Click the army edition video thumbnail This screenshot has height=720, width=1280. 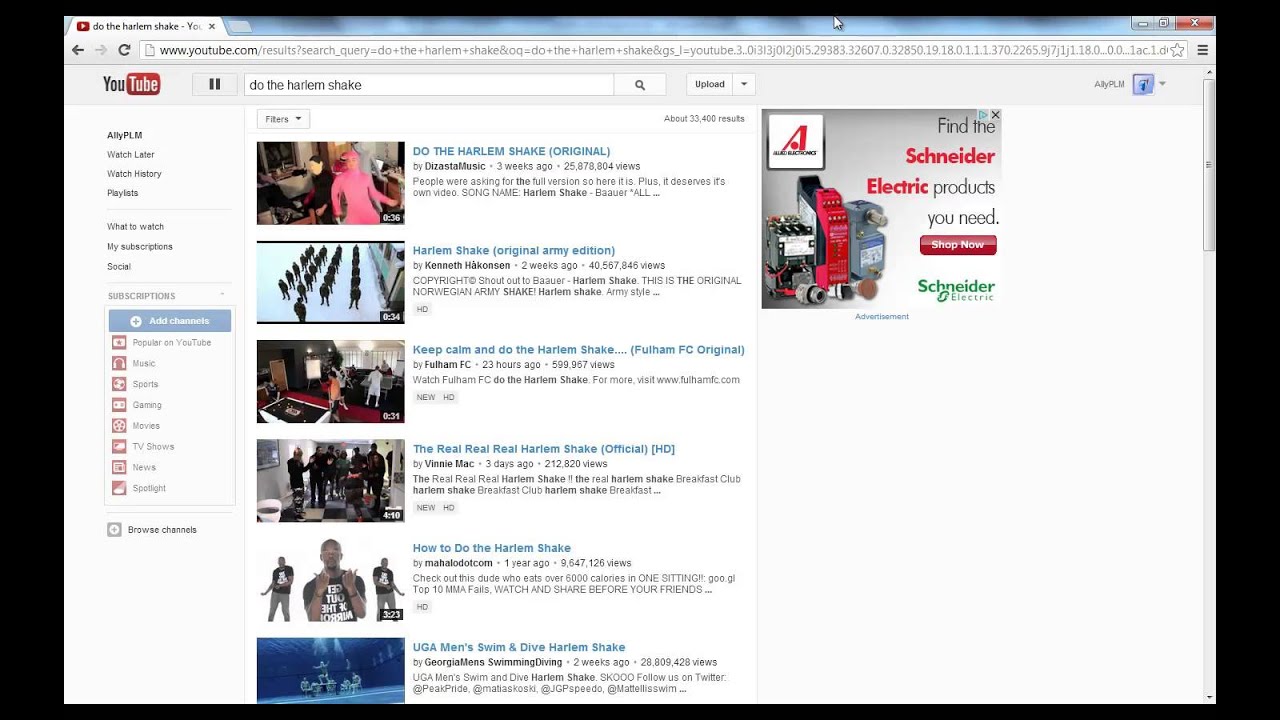(x=331, y=282)
